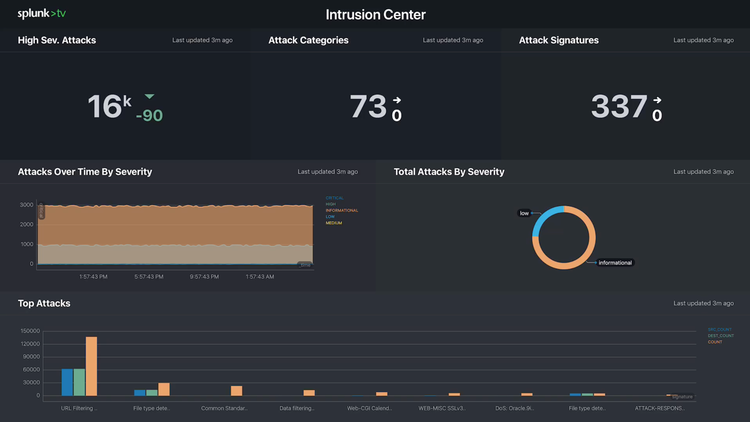750x422 pixels.
Task: Click the Attack Categories trend arrow
Action: tap(396, 100)
